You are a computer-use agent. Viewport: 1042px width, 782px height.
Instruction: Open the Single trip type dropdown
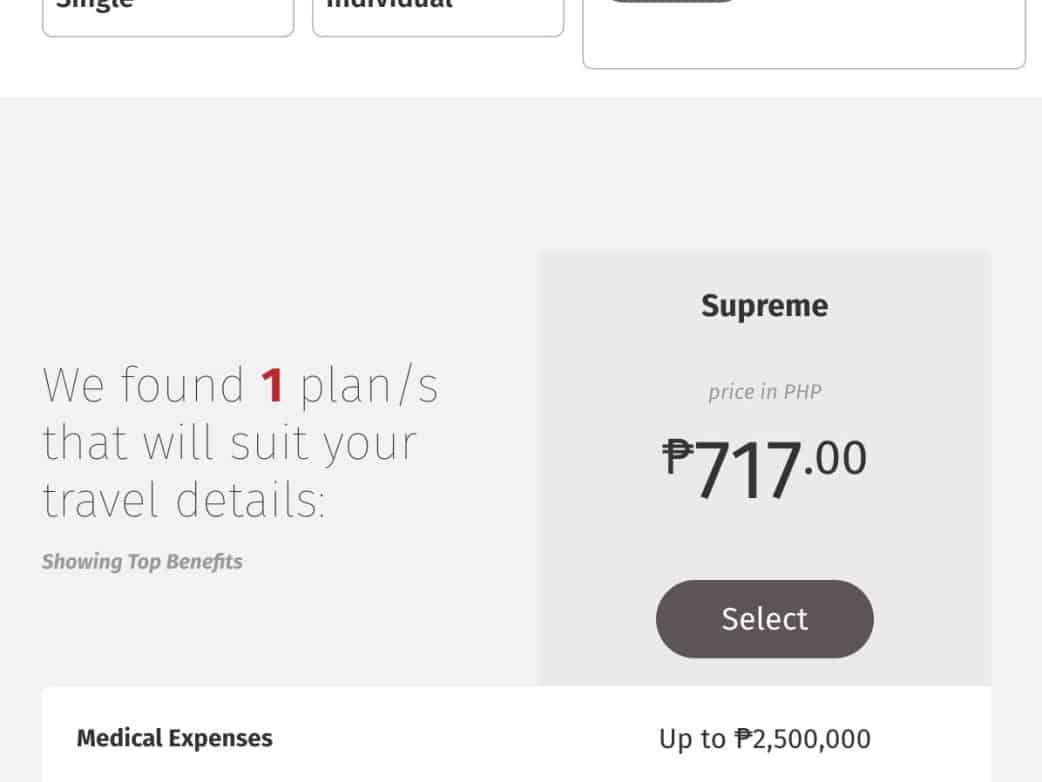[168, 15]
